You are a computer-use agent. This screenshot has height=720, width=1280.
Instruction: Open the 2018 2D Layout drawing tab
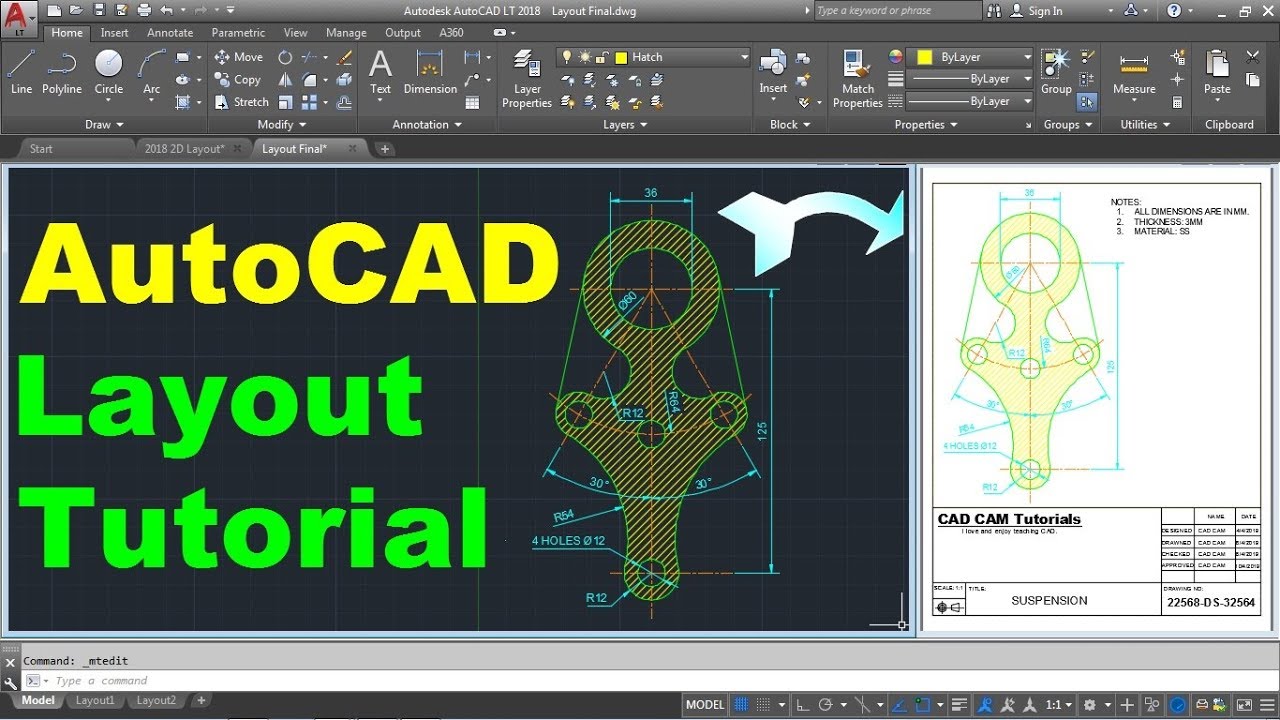coord(184,149)
